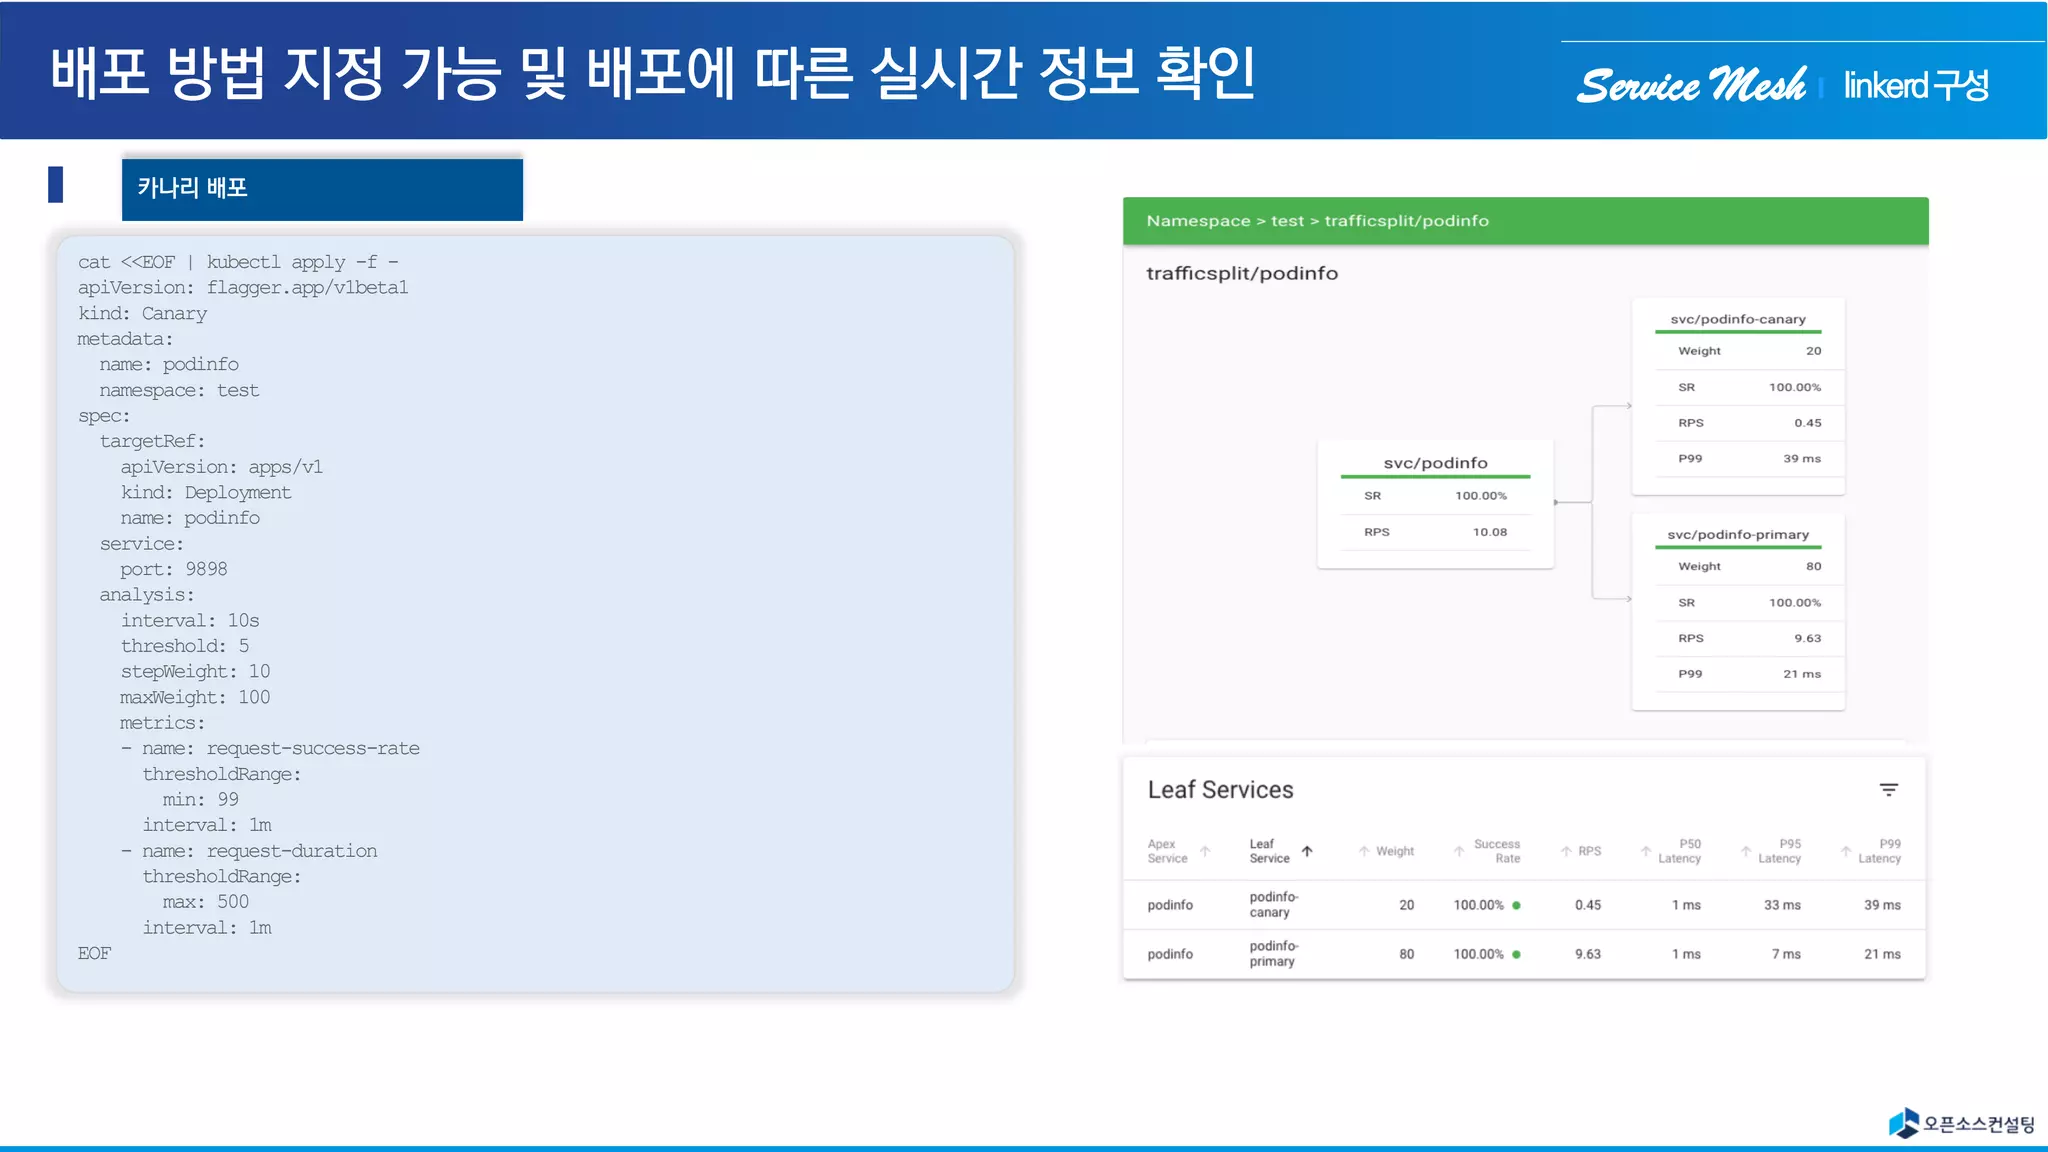This screenshot has width=2048, height=1152.
Task: Click the svc/podinfo node card title
Action: coord(1435,463)
